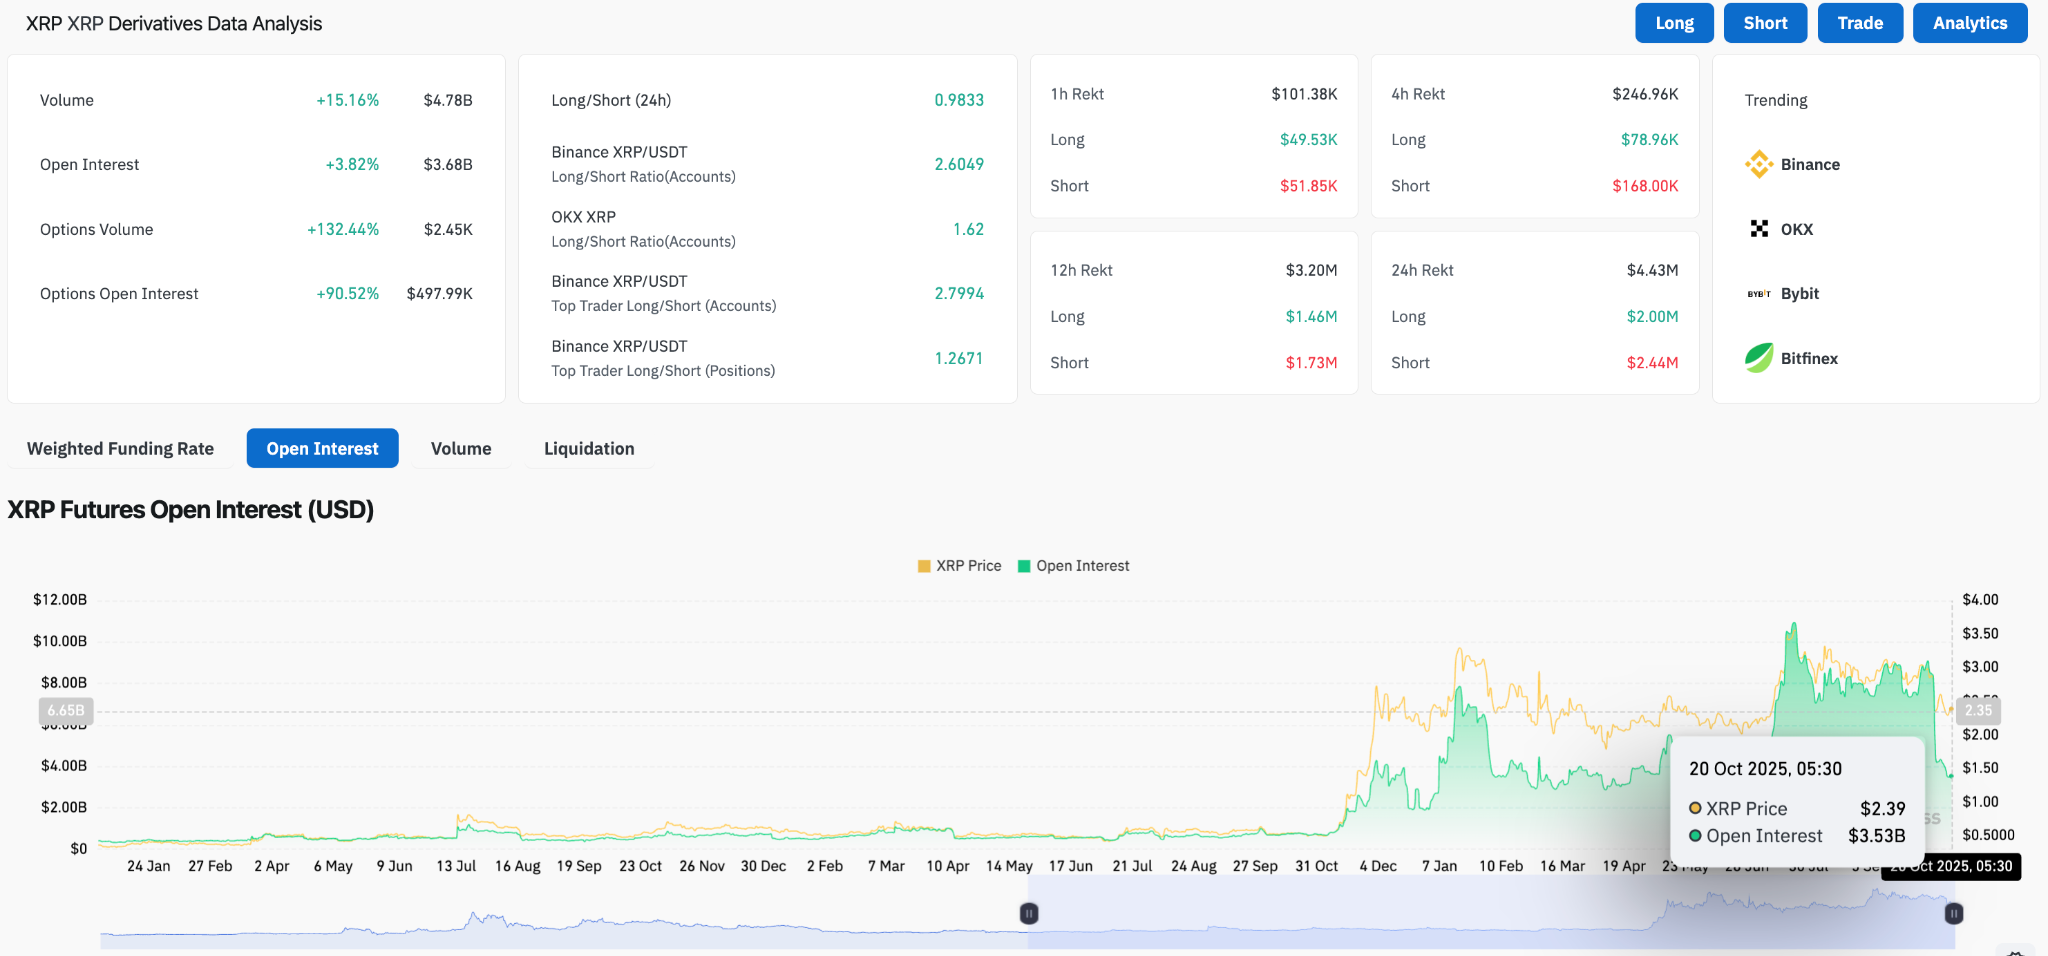
Task: Click the green Bitfinex leaf icon
Action: point(1759,358)
